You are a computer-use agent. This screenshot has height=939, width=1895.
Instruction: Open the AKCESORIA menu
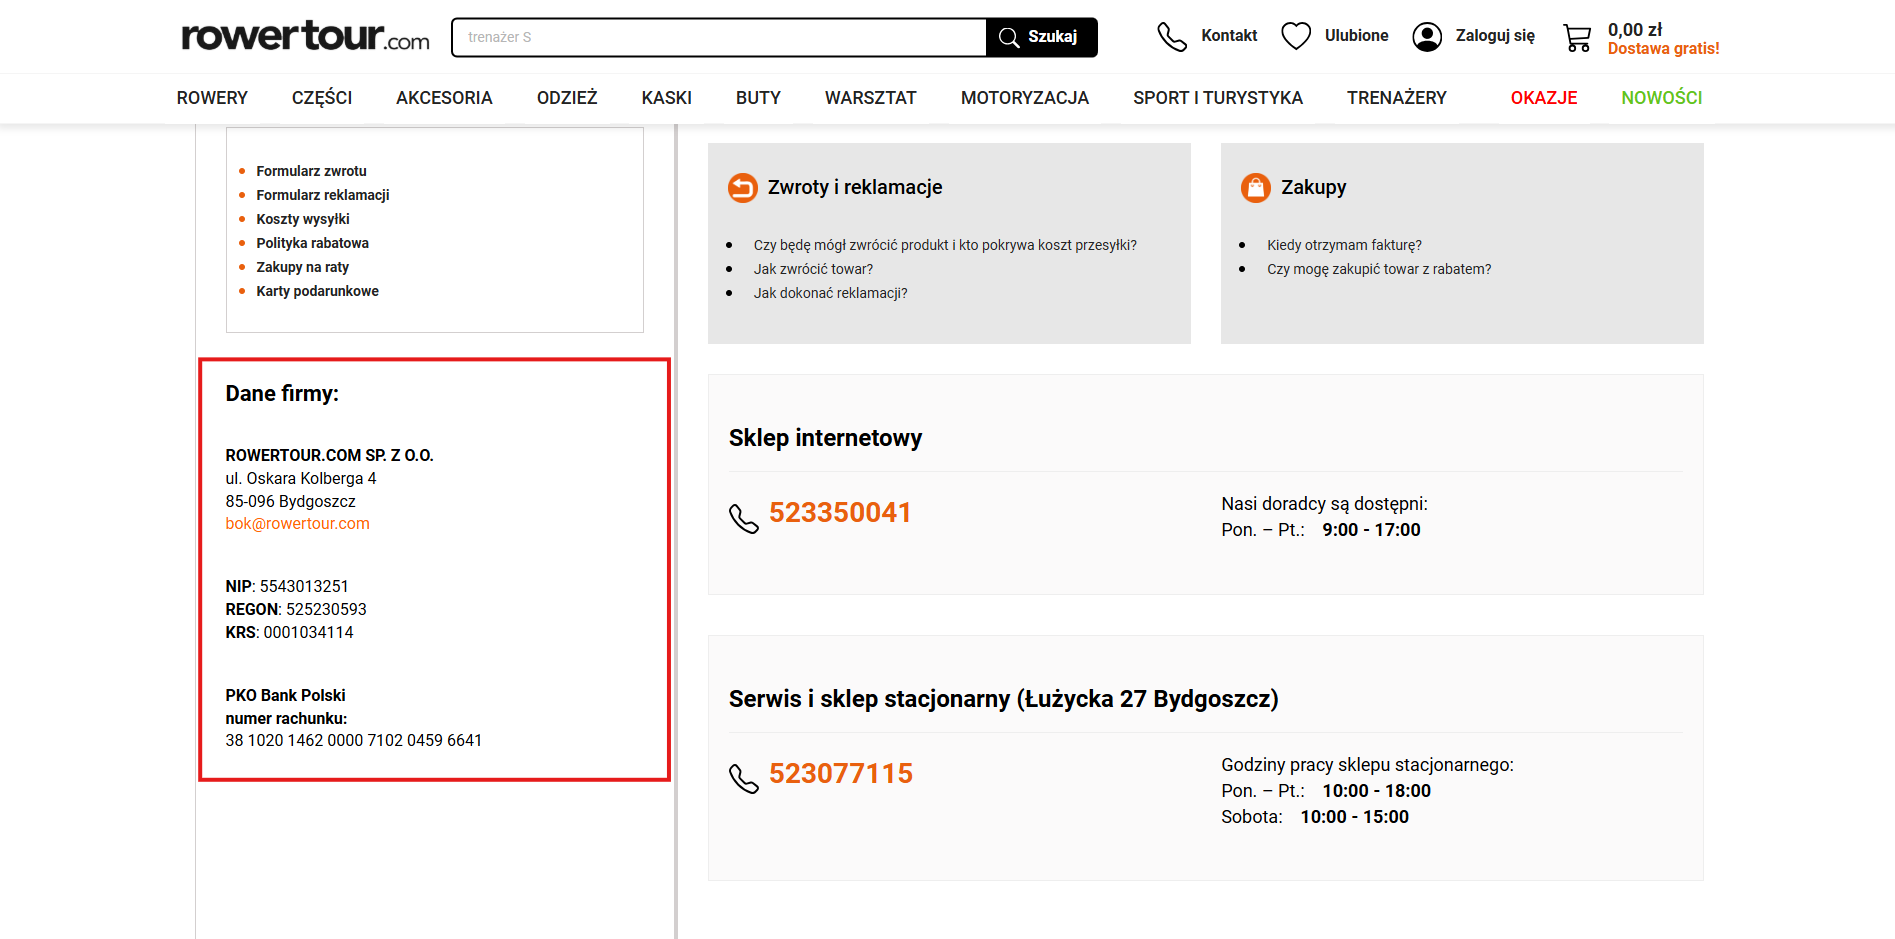click(444, 98)
